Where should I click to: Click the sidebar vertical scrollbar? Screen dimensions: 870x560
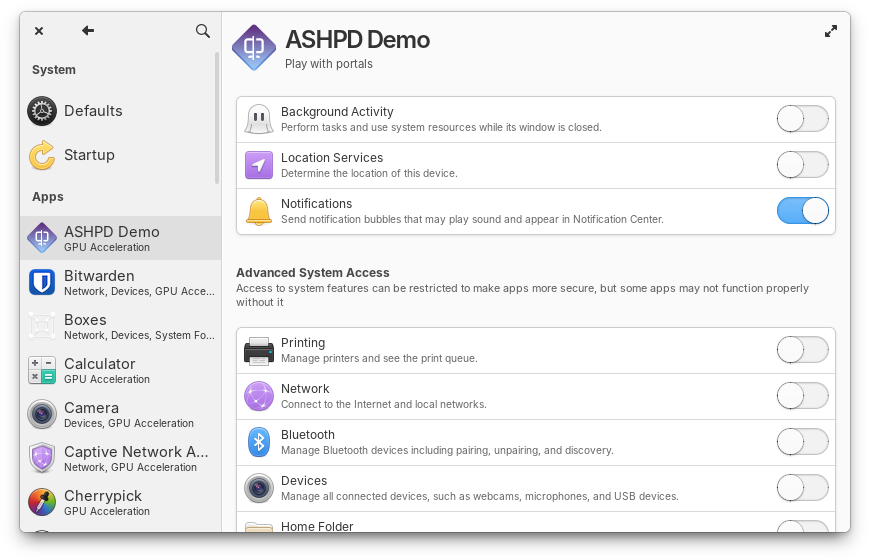pyautogui.click(x=217, y=118)
